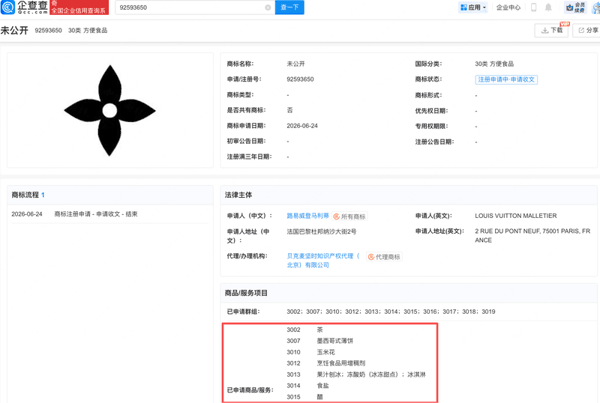Screen dimensions: 600x403
Task: Click the 查一下 search button
Action: (289, 7)
